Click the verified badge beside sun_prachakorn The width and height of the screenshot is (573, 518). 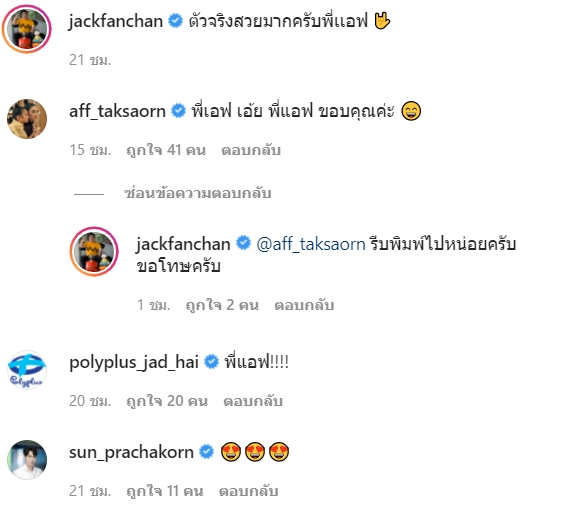tap(206, 452)
